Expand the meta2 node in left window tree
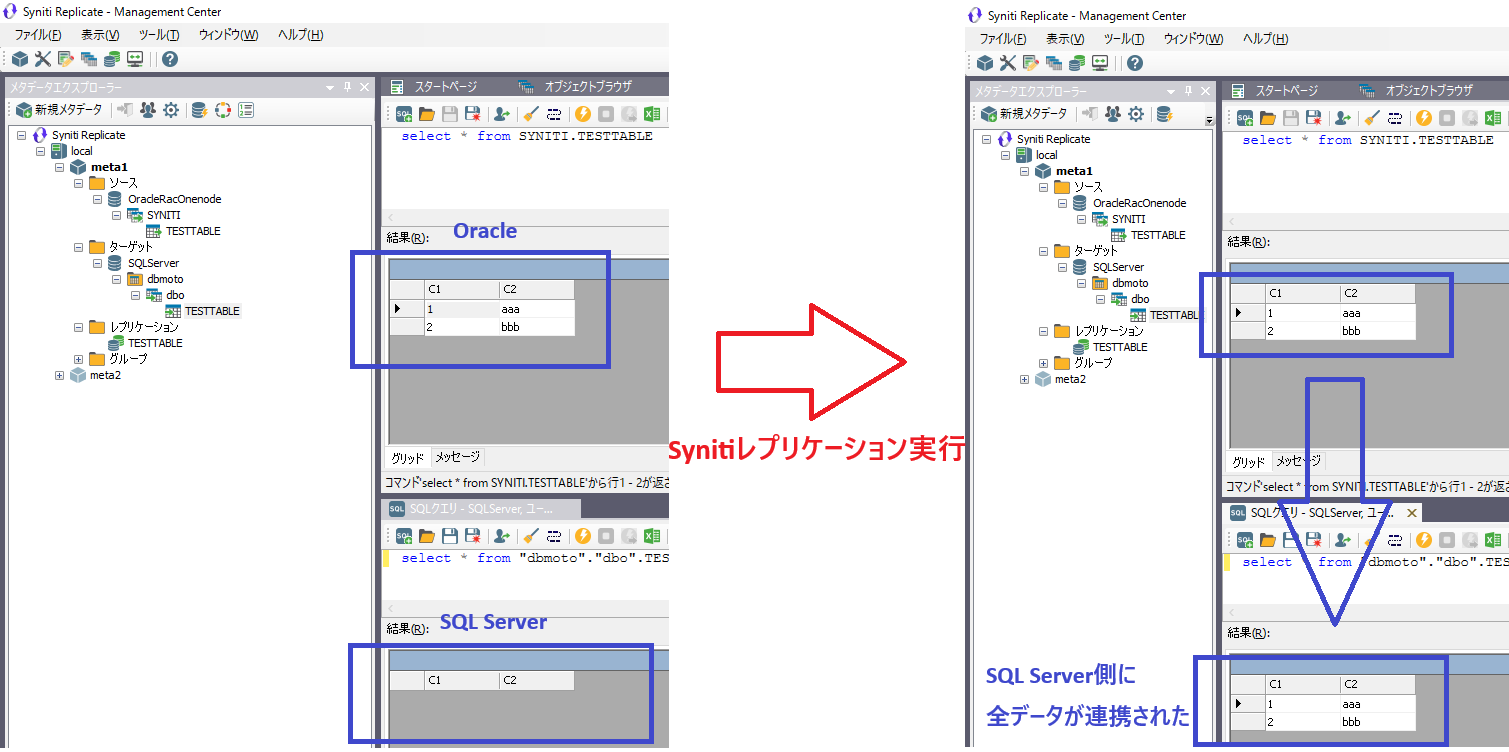Image resolution: width=1509 pixels, height=752 pixels. point(59,375)
